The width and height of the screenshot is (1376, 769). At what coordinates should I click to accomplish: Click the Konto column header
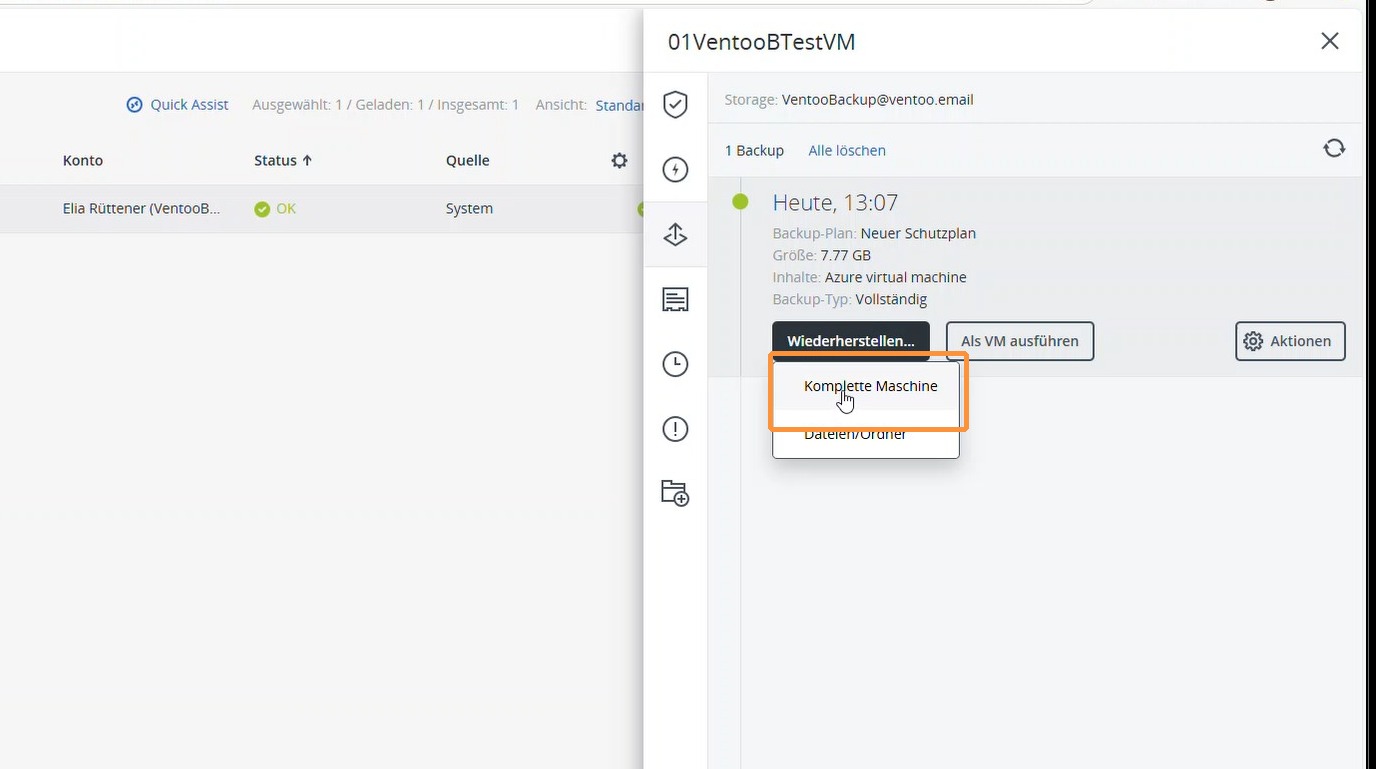click(83, 160)
